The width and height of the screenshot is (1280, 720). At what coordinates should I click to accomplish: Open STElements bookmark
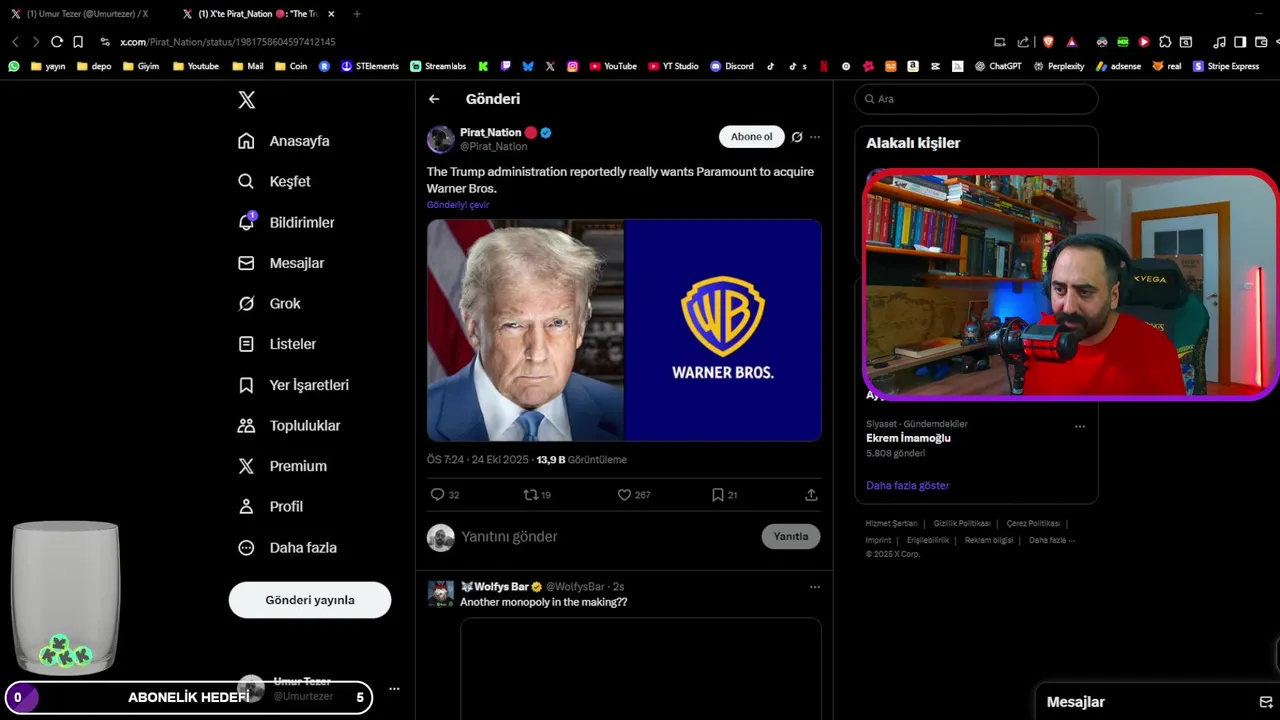(370, 66)
